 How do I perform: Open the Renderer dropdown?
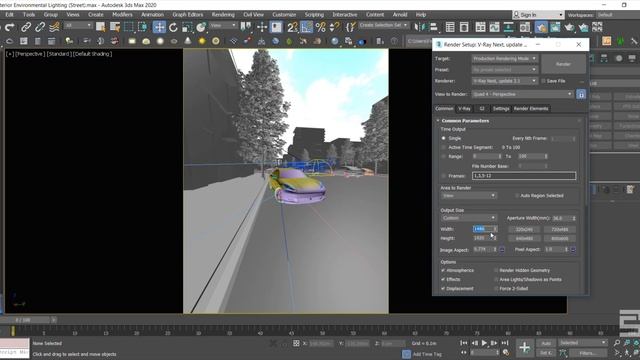[x=504, y=81]
